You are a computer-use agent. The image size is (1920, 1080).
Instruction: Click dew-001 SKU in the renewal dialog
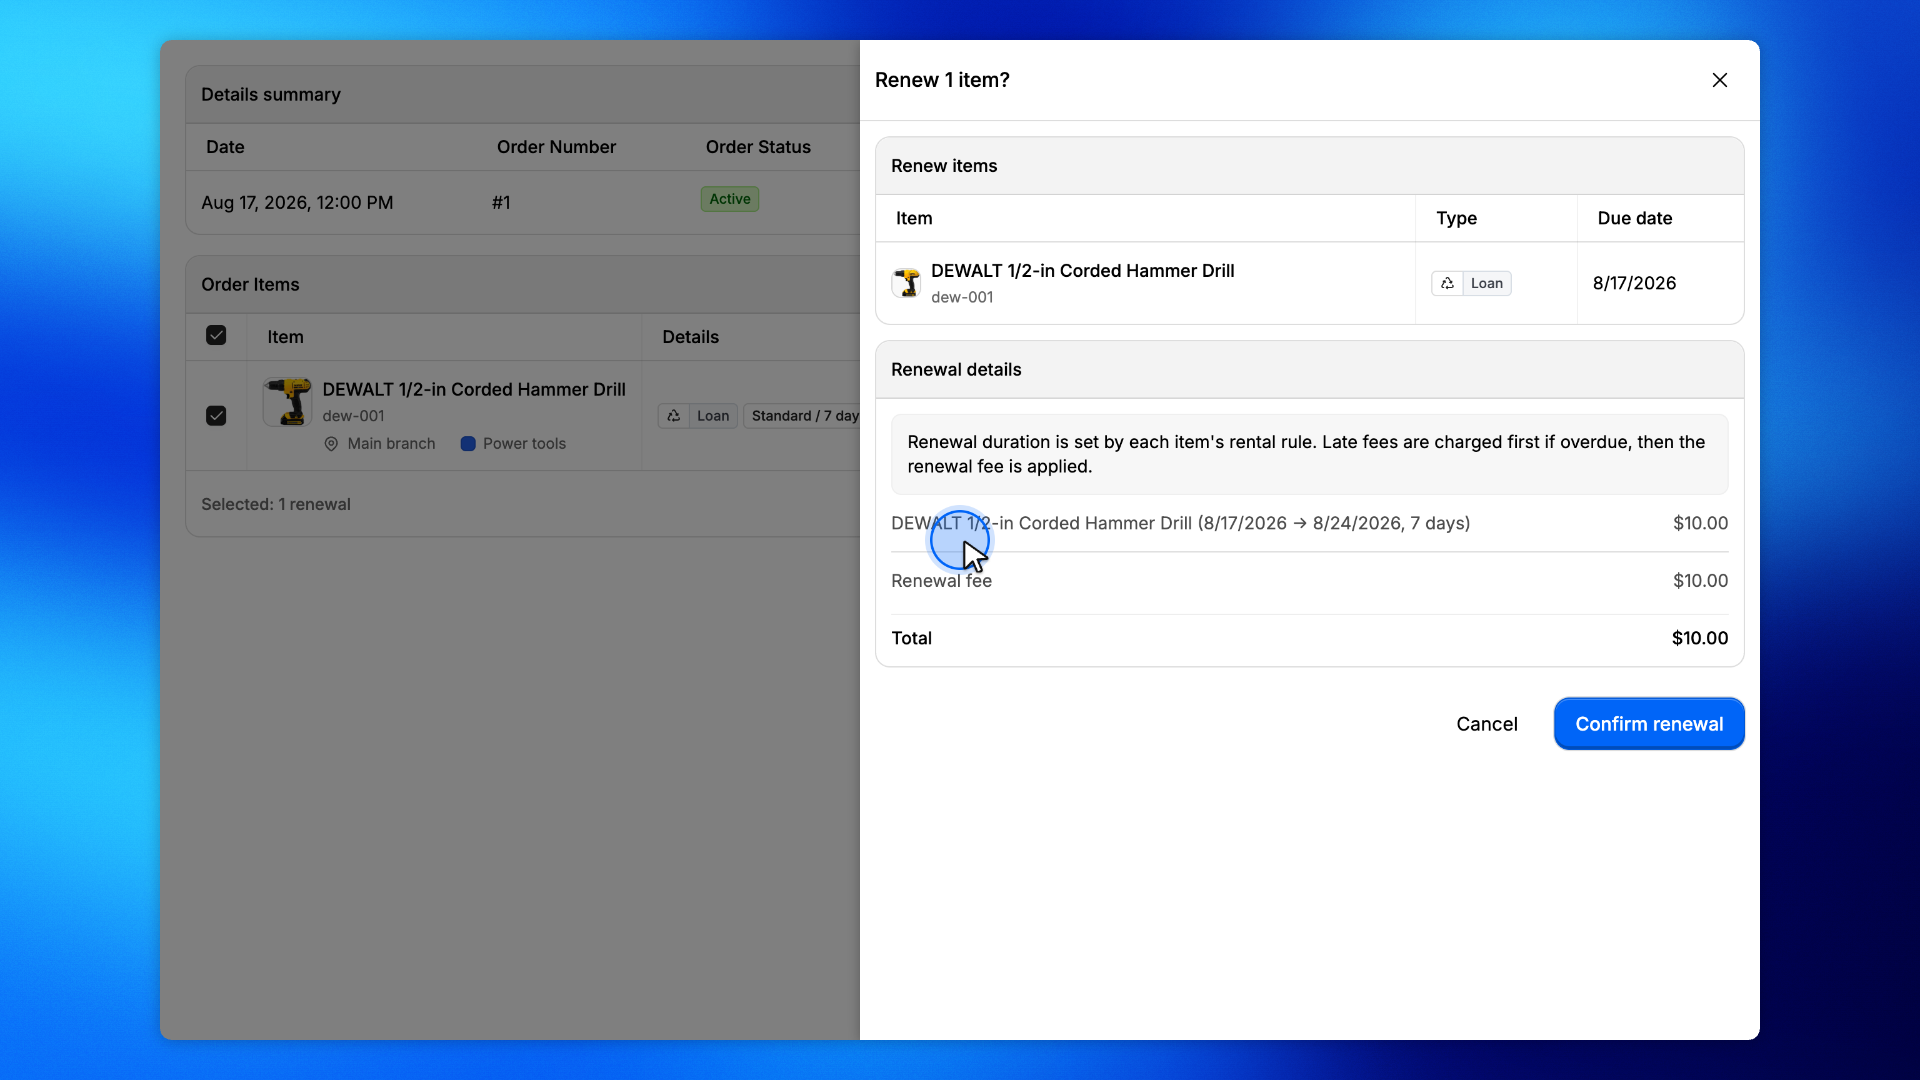(962, 297)
